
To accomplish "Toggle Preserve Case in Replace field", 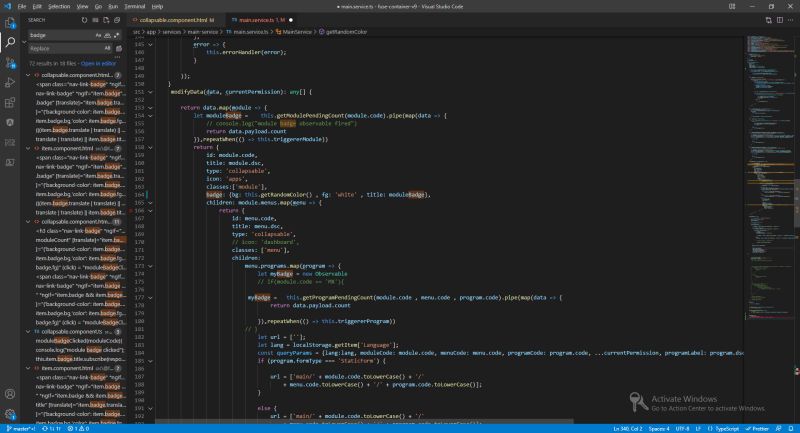I will [x=107, y=48].
